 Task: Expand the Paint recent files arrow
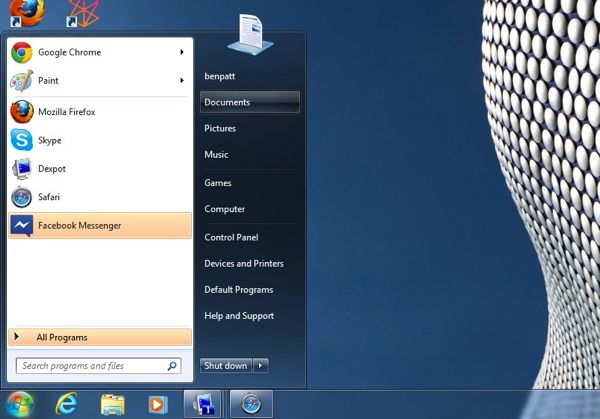tap(182, 80)
